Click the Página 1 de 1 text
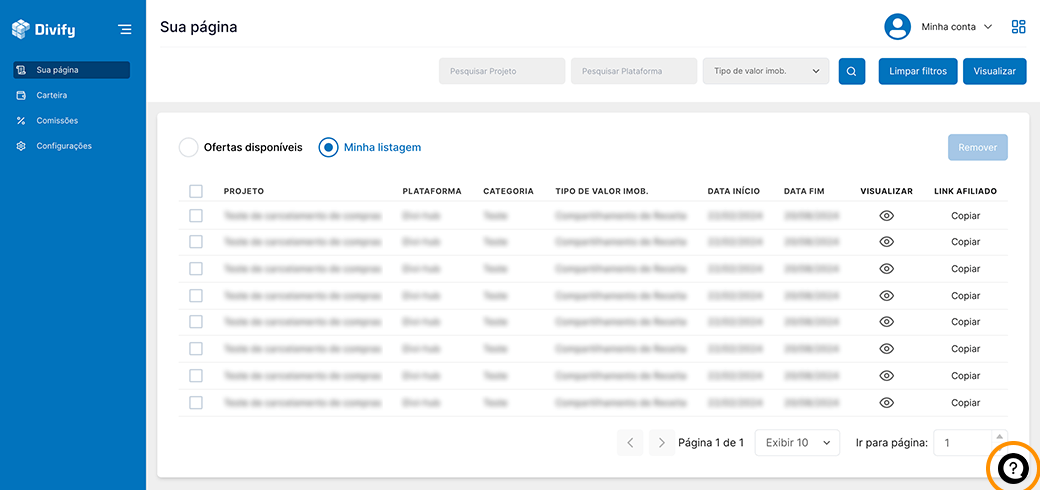Screen dimensions: 1040x490 point(711,443)
